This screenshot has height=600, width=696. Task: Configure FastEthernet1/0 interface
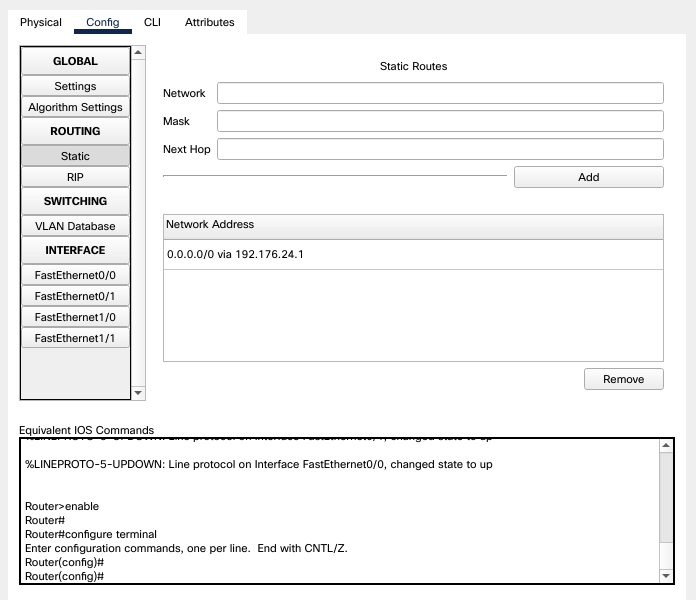click(75, 317)
